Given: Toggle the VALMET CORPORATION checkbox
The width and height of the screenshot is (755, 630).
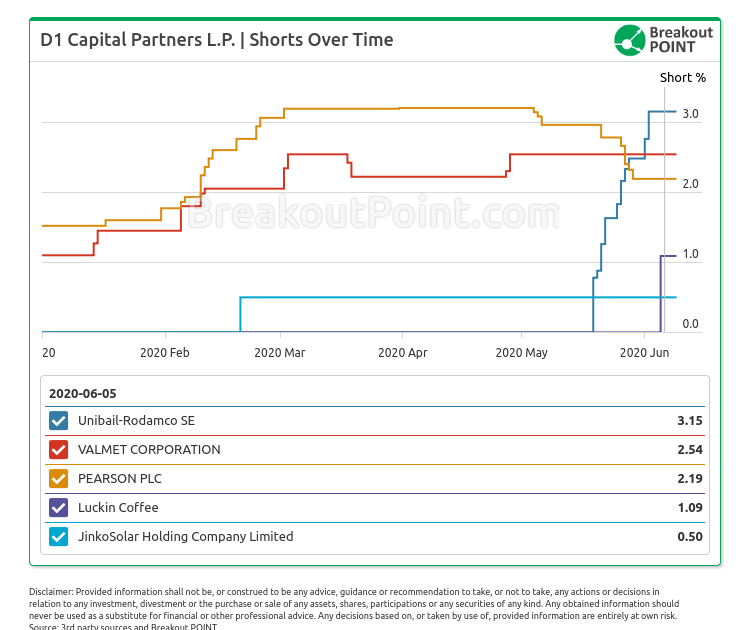Looking at the screenshot, I should pyautogui.click(x=58, y=450).
